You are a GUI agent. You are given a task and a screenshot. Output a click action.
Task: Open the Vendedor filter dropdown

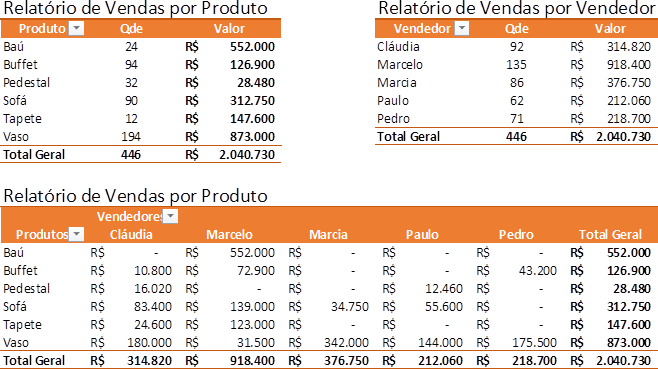[x=462, y=29]
